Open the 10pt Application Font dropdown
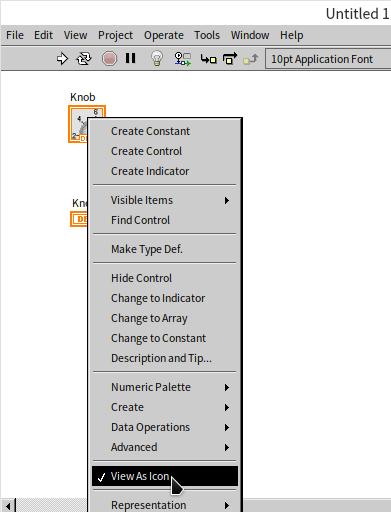This screenshot has height=512, width=391. click(328, 59)
